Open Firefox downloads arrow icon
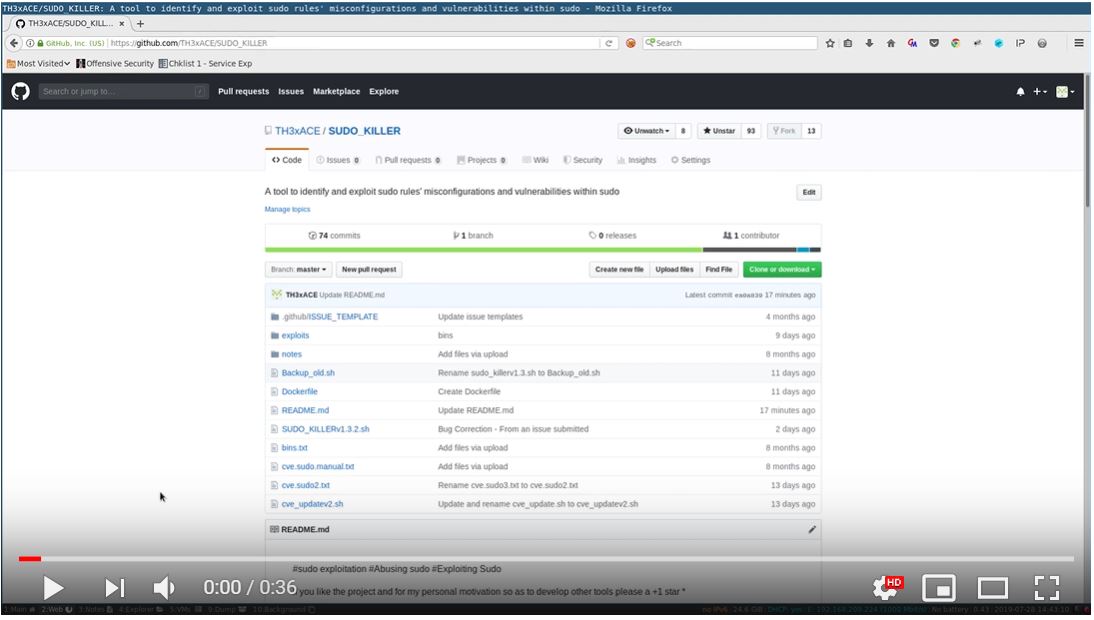Image resolution: width=1094 pixels, height=620 pixels. pos(869,43)
